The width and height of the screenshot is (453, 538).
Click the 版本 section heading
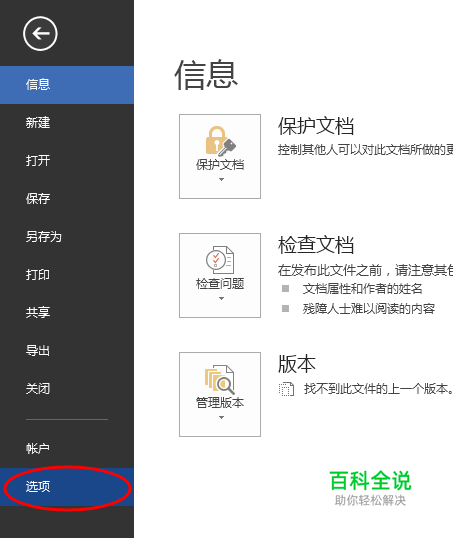pos(297,364)
